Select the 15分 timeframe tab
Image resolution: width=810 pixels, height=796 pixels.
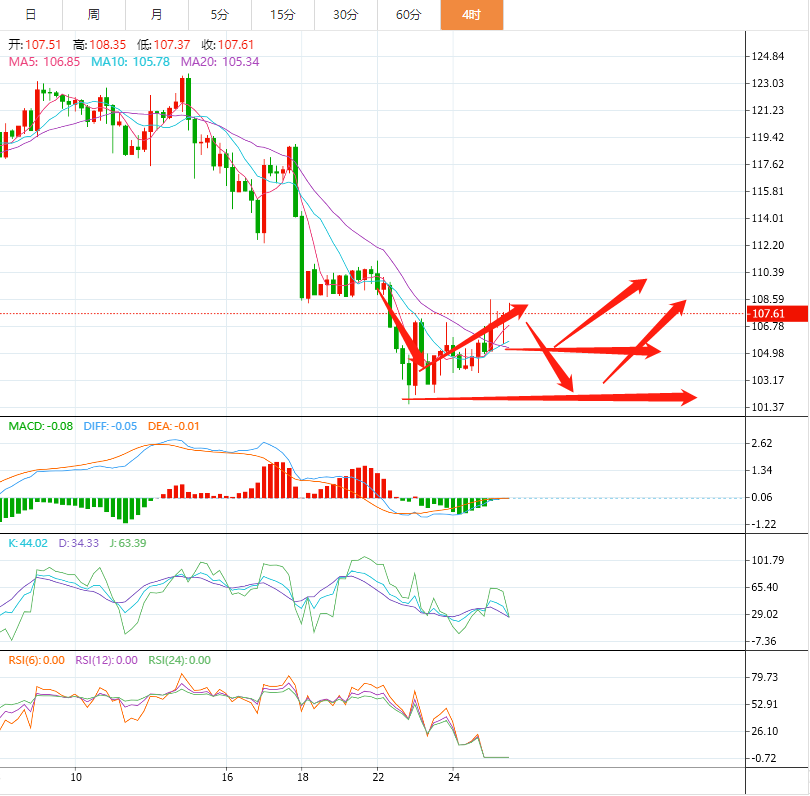point(283,14)
